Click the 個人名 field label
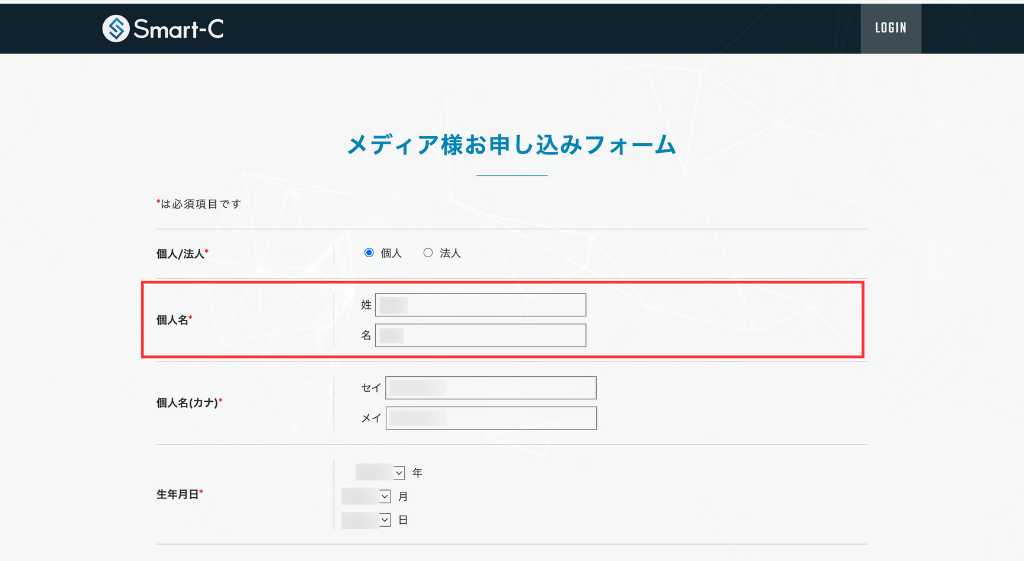 tap(174, 320)
